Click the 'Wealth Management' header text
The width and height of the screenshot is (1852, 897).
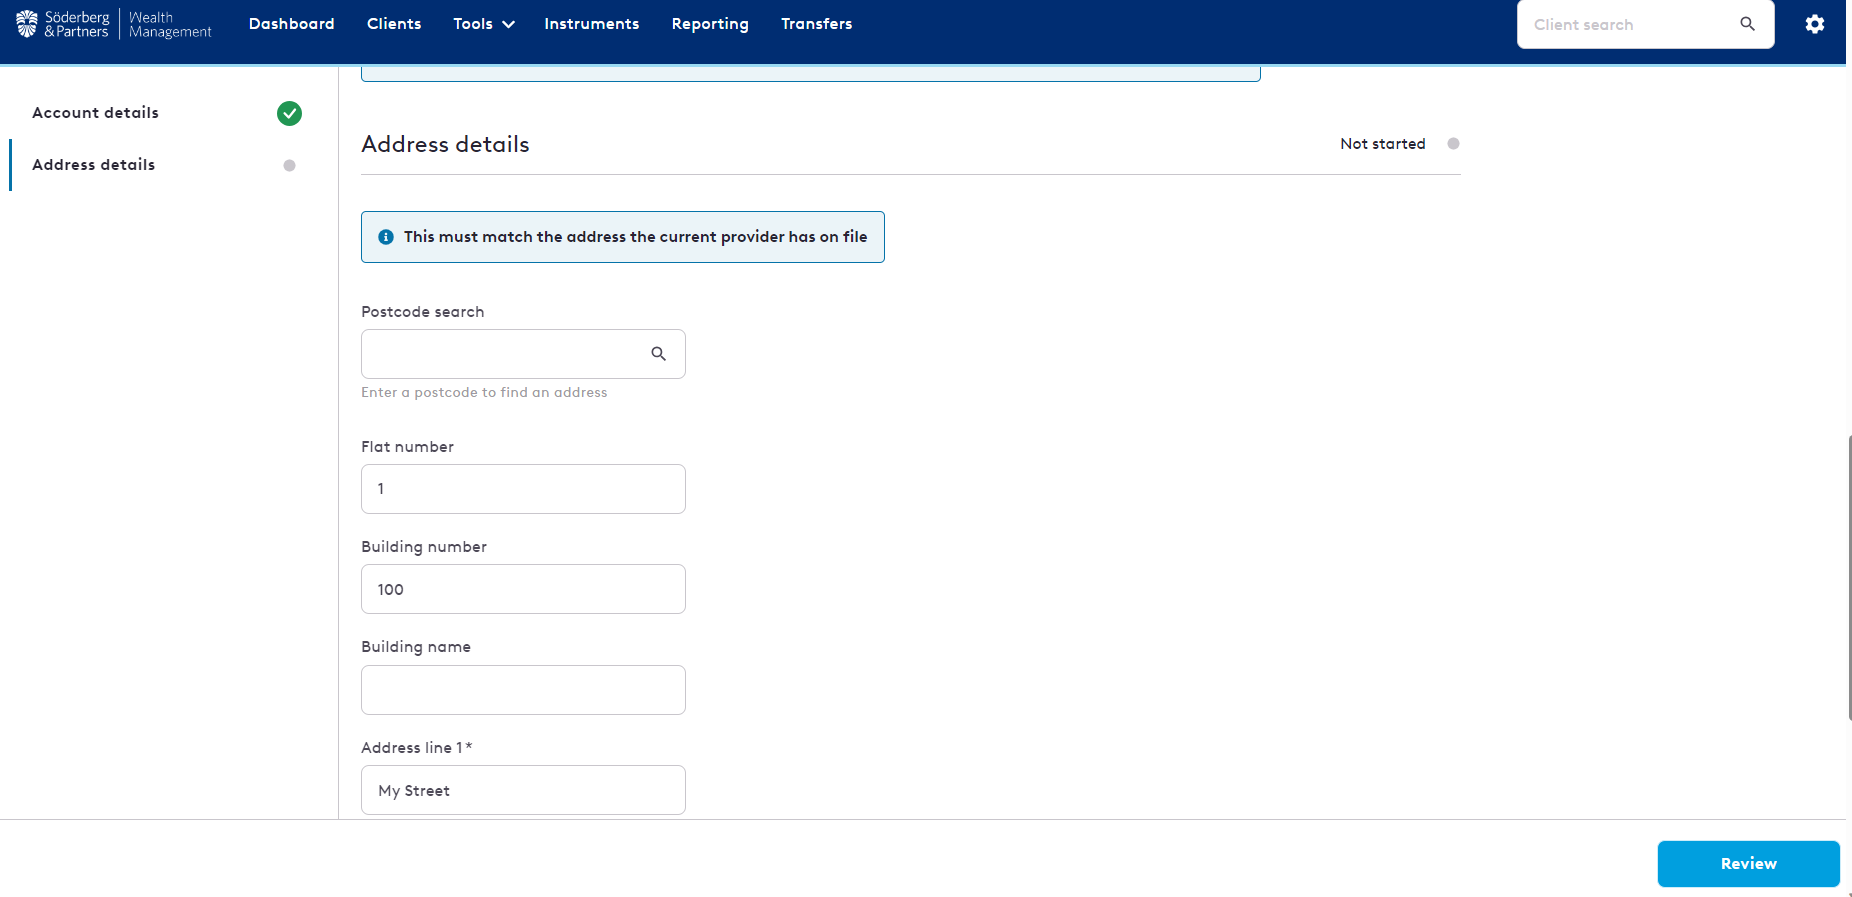170,24
